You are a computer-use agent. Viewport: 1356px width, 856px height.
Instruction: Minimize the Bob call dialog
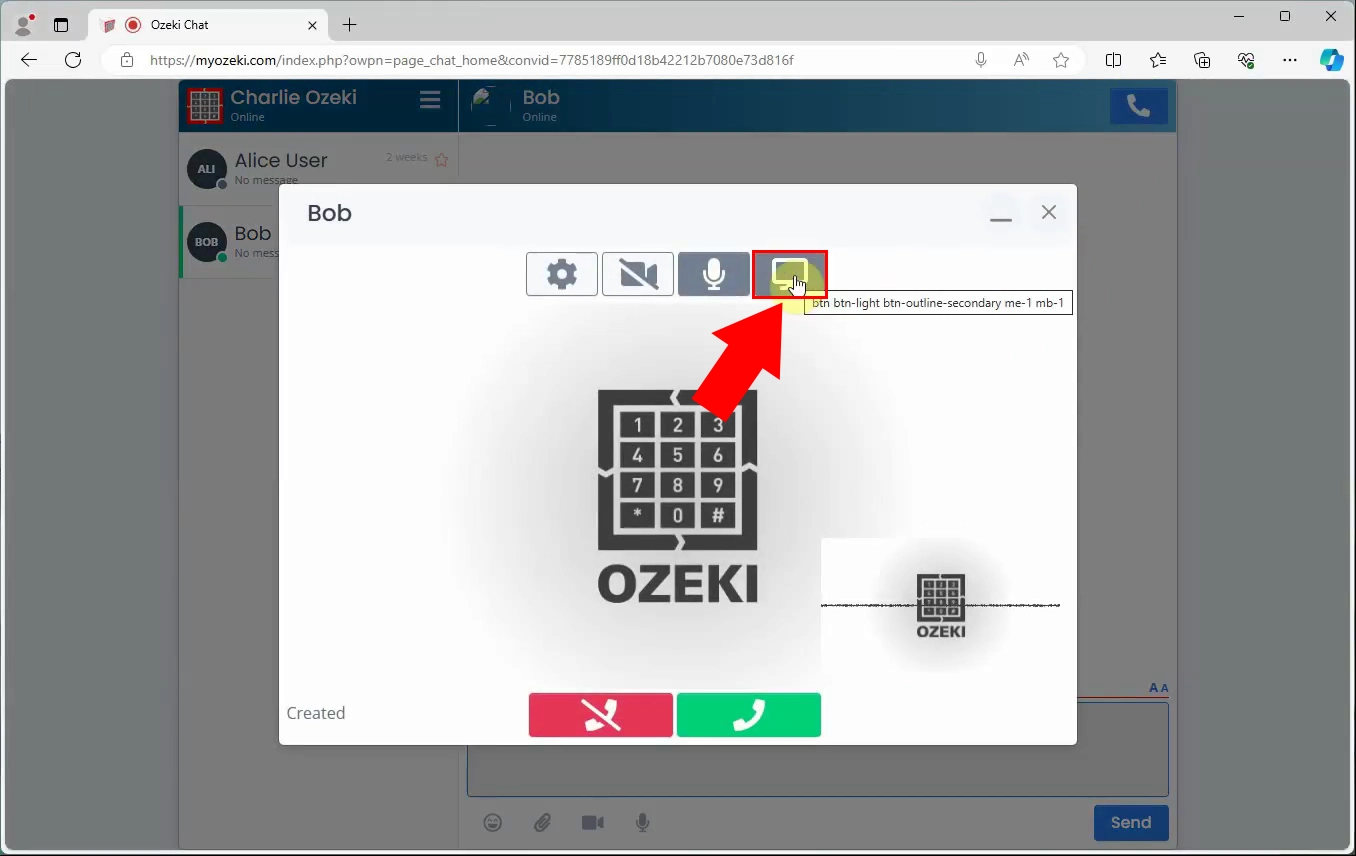click(1001, 216)
